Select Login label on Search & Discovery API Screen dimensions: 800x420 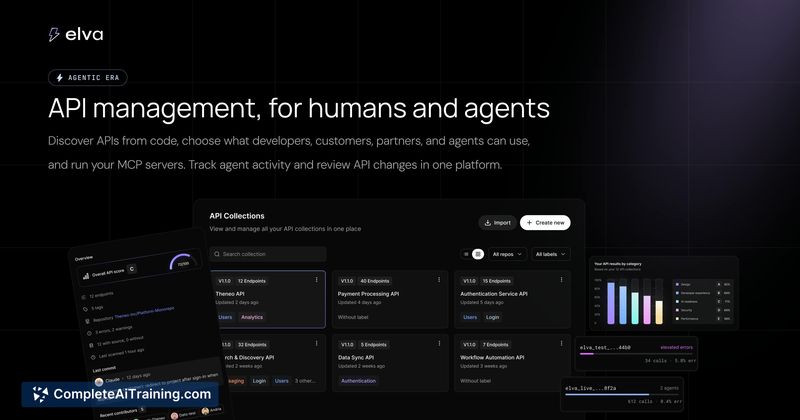259,381
